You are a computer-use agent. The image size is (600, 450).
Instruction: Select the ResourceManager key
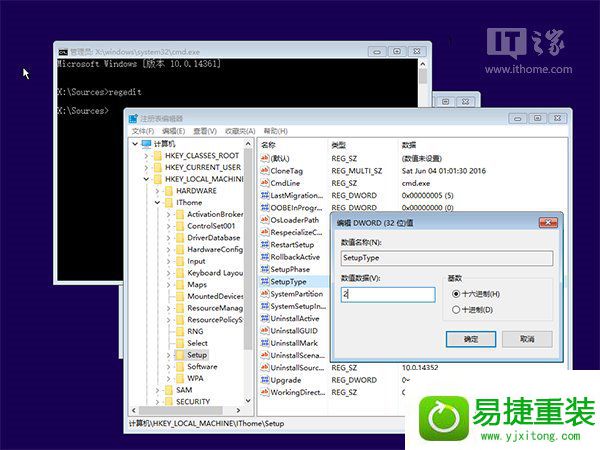coord(215,308)
